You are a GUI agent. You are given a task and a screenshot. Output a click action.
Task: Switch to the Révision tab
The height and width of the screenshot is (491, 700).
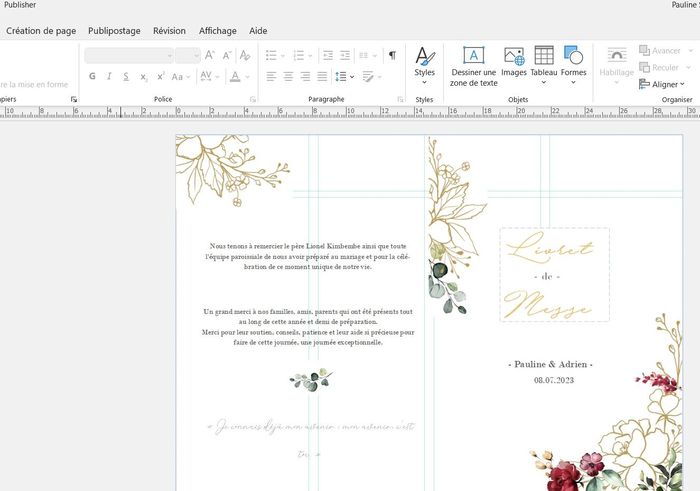click(x=169, y=31)
